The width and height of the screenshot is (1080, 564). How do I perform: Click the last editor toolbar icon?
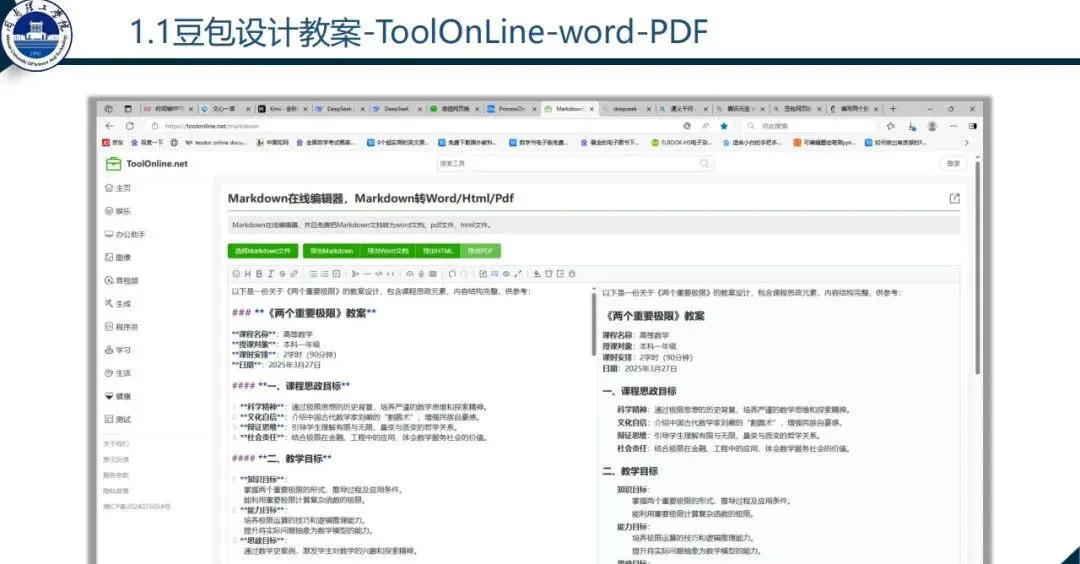572,273
